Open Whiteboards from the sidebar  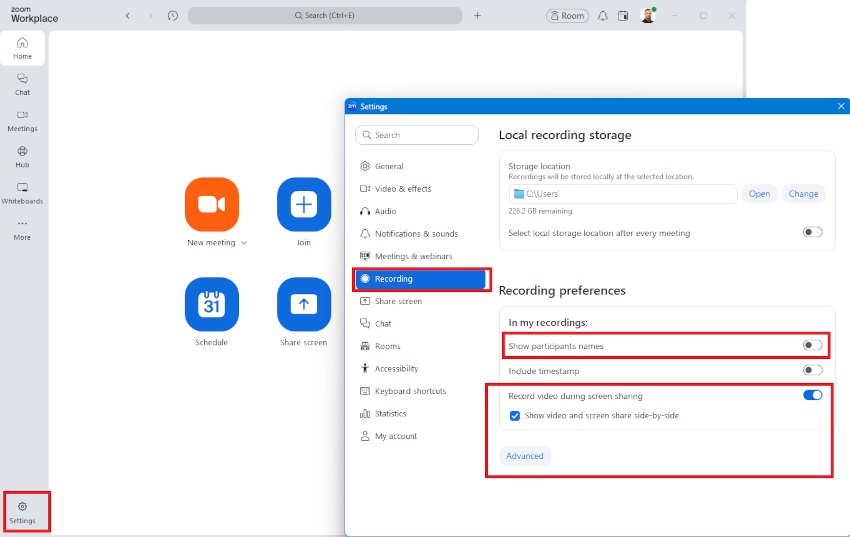coord(22,193)
